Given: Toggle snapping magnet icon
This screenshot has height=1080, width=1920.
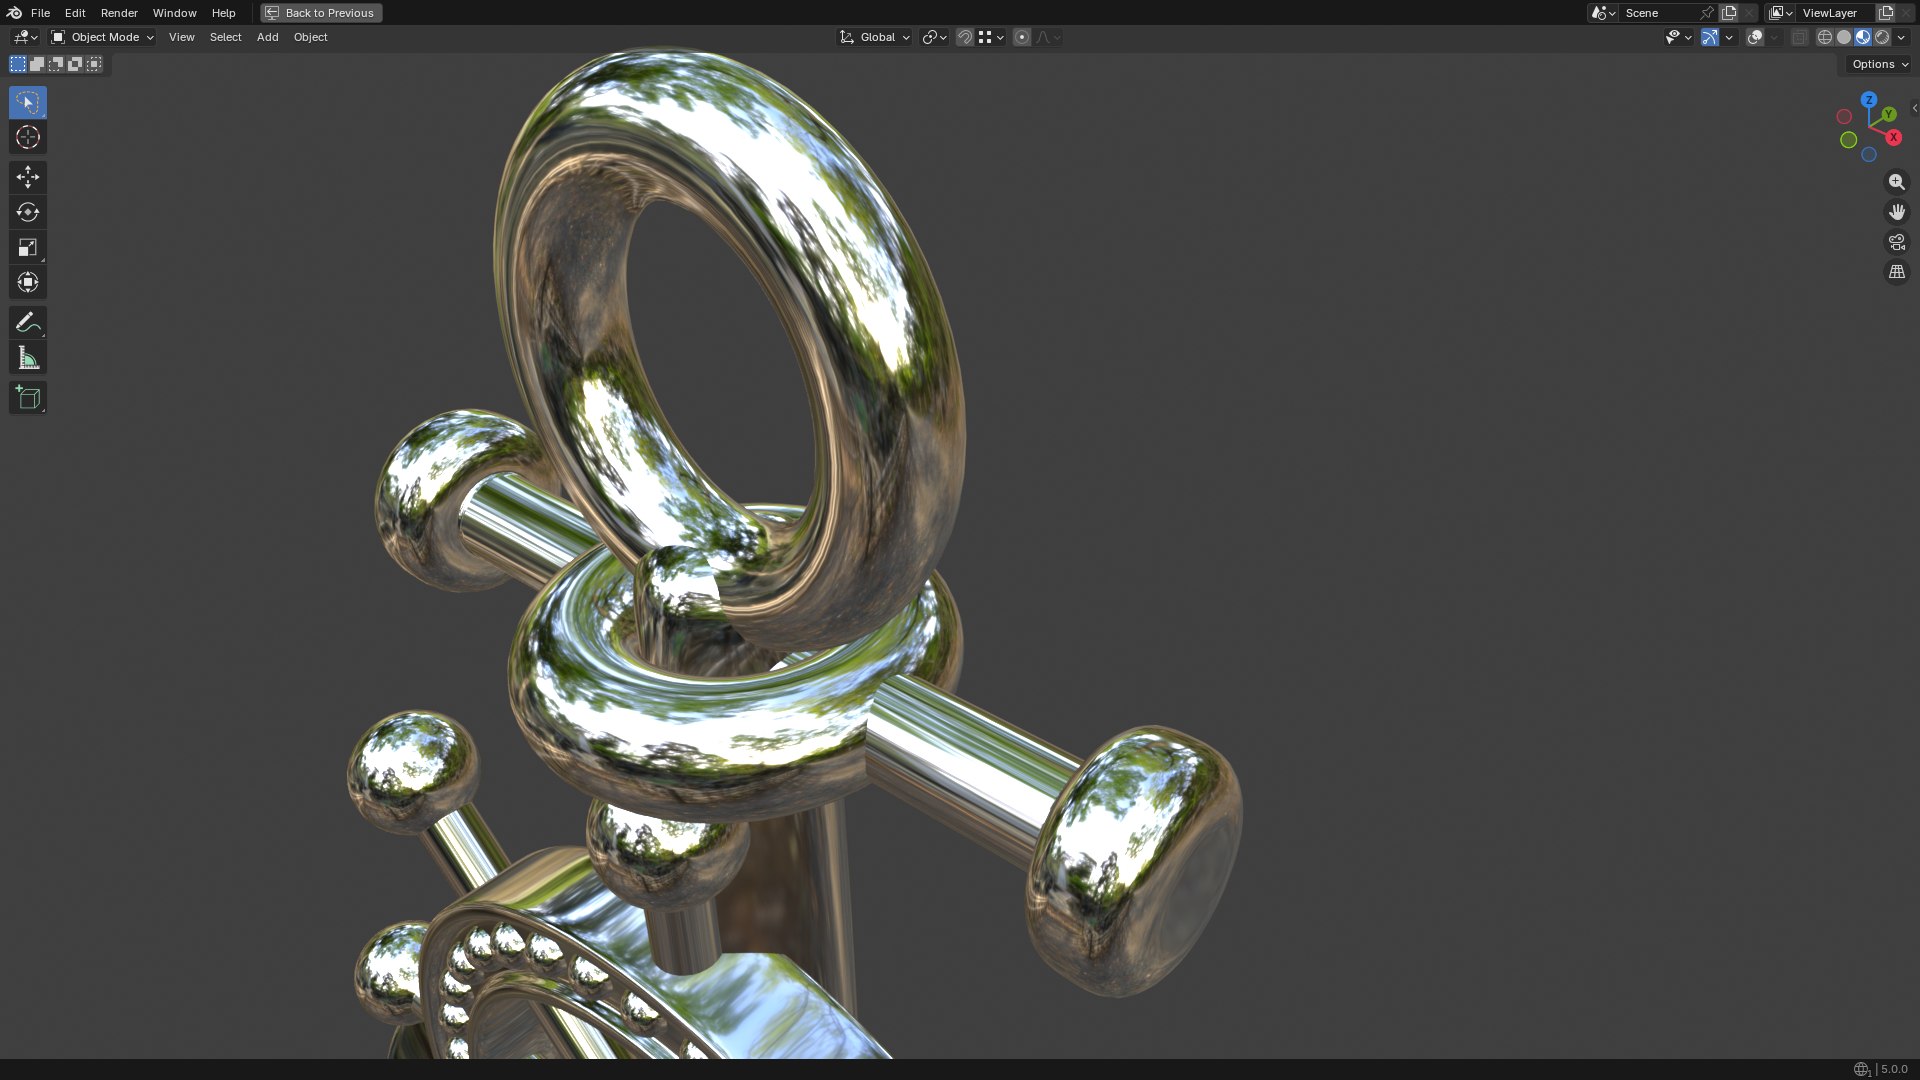Looking at the screenshot, I should [964, 37].
